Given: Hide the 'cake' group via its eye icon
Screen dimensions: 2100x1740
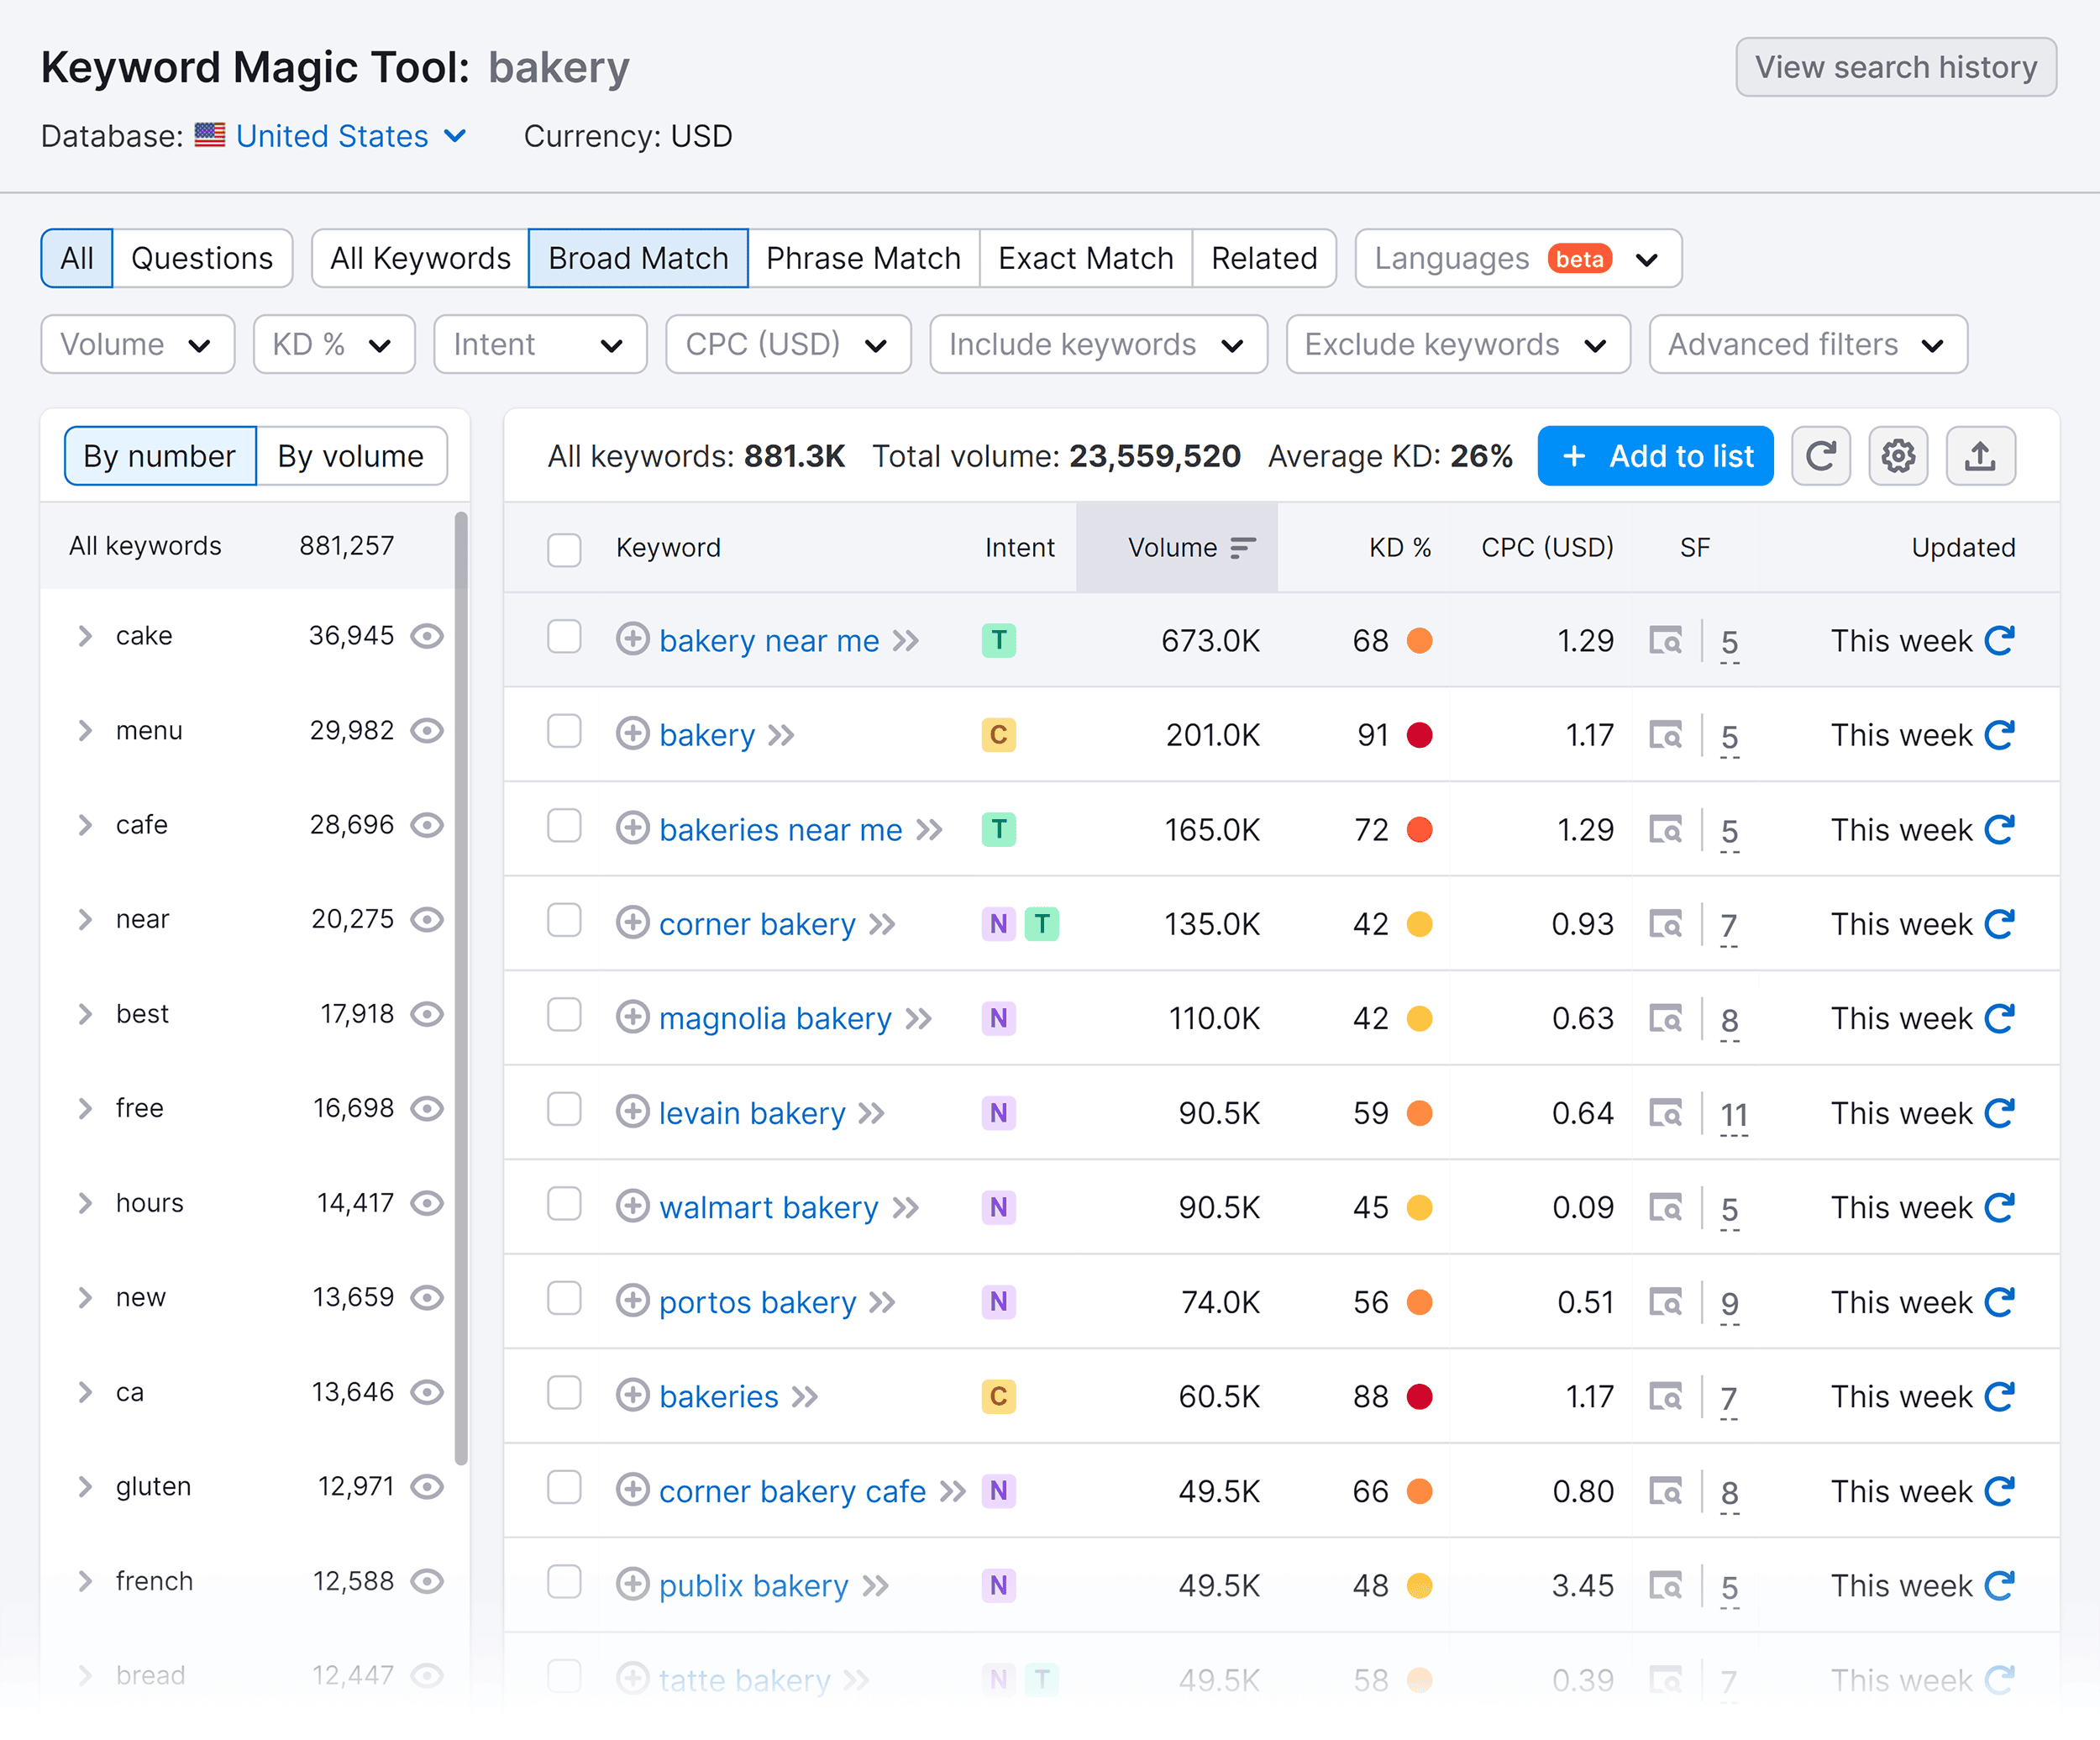Looking at the screenshot, I should pyautogui.click(x=427, y=636).
